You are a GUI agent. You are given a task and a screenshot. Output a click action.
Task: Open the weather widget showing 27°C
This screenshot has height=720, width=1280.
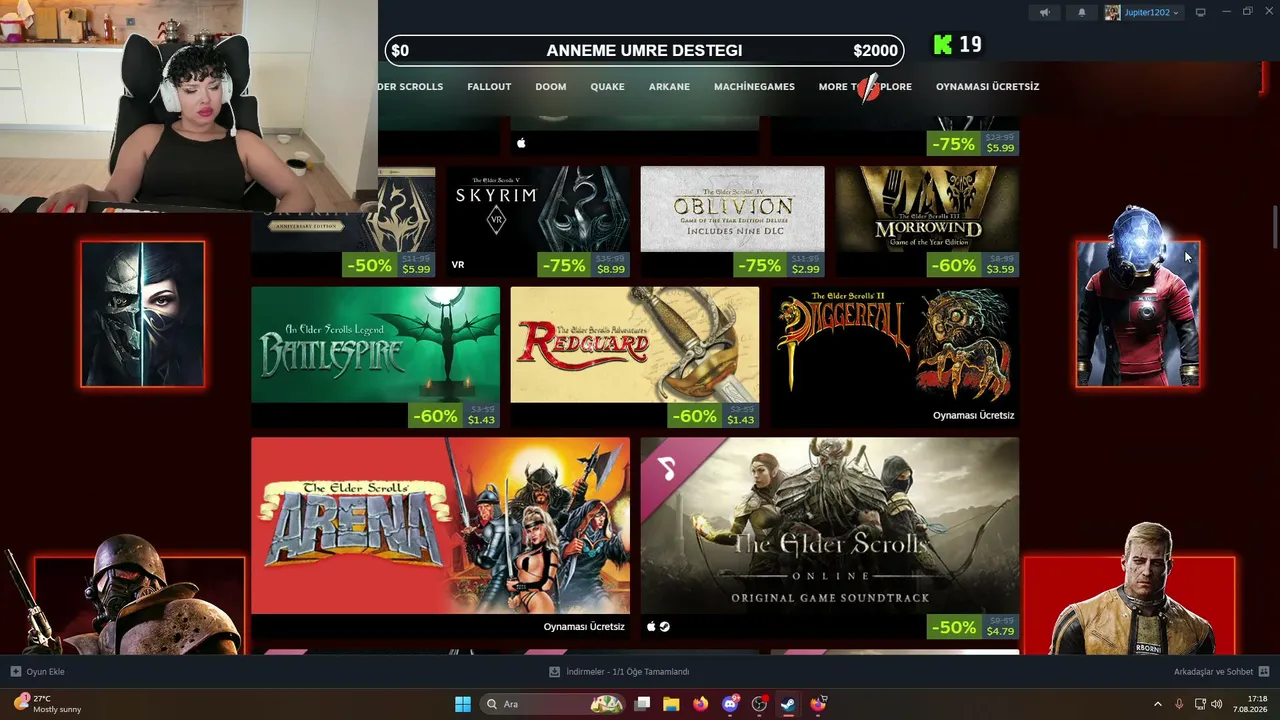tap(47, 704)
